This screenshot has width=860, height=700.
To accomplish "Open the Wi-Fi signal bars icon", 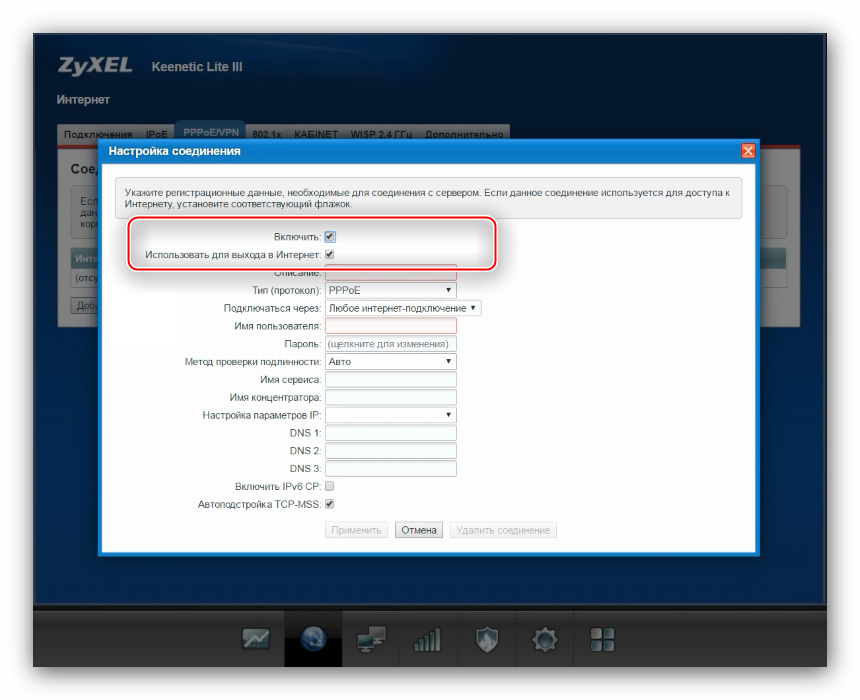I will tap(428, 640).
